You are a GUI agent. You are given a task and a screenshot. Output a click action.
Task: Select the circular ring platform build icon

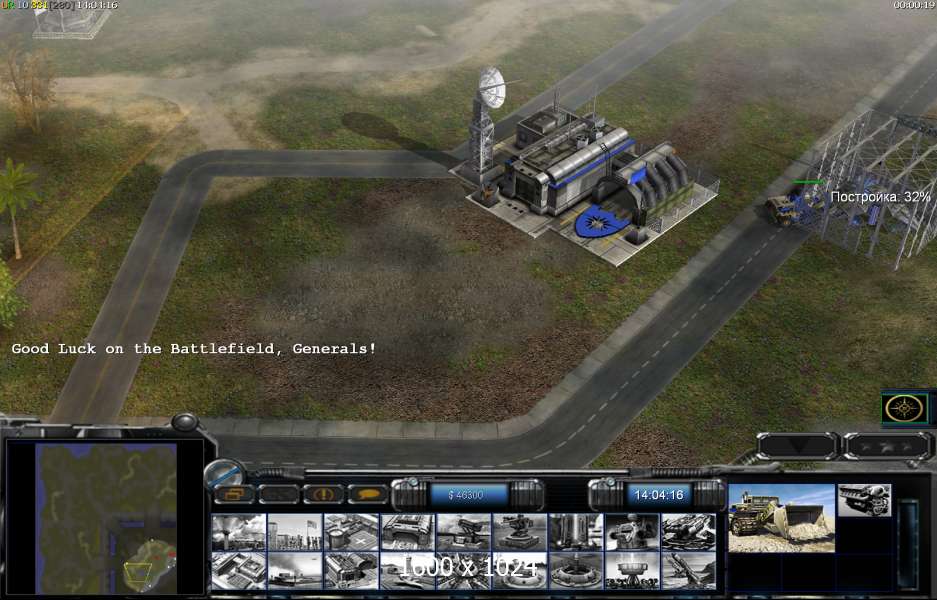click(x=576, y=571)
